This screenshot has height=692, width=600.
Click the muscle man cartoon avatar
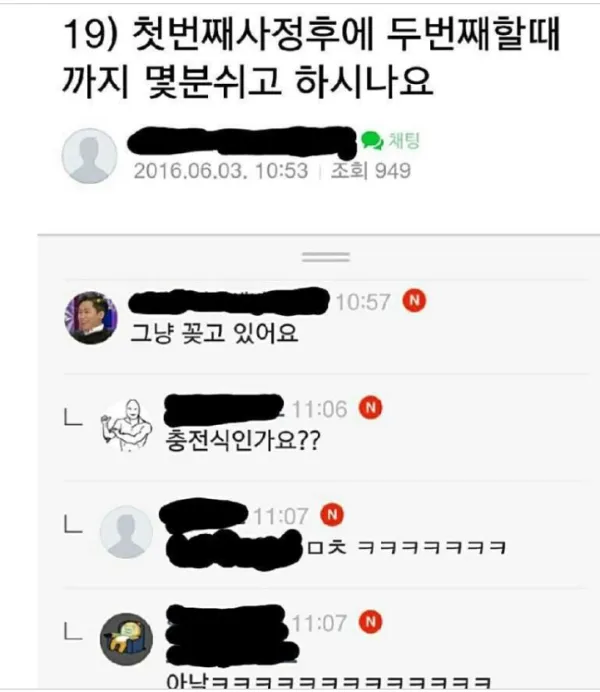point(127,425)
